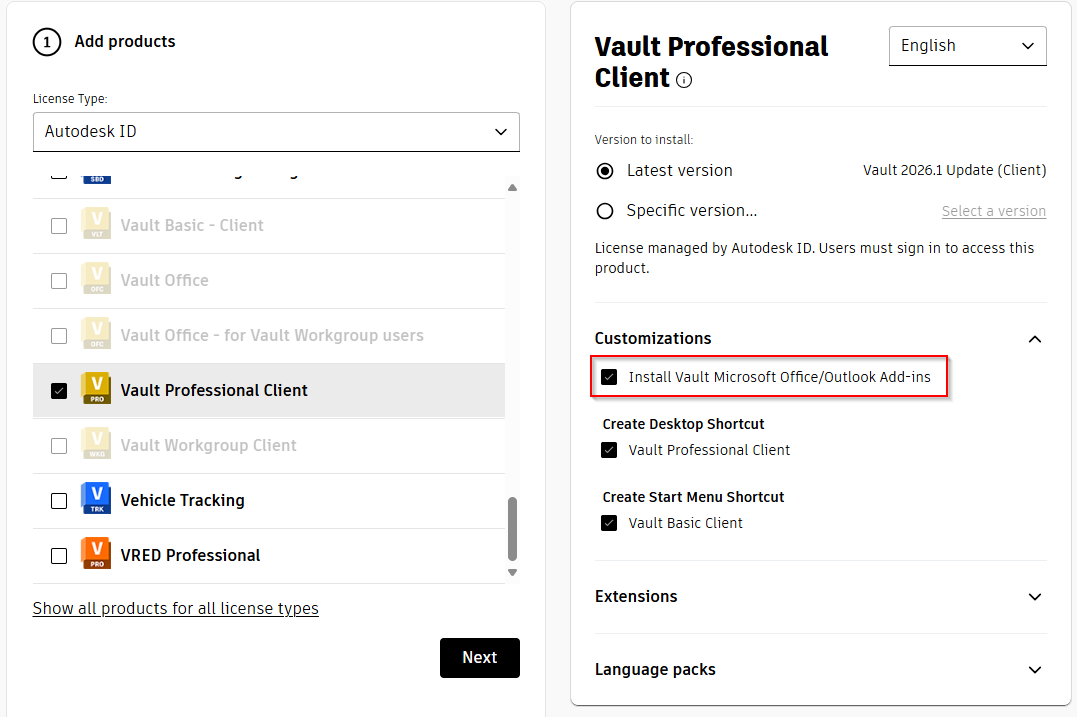1077x717 pixels.
Task: Click the Vault Workgroup Client product icon
Action: [96, 445]
